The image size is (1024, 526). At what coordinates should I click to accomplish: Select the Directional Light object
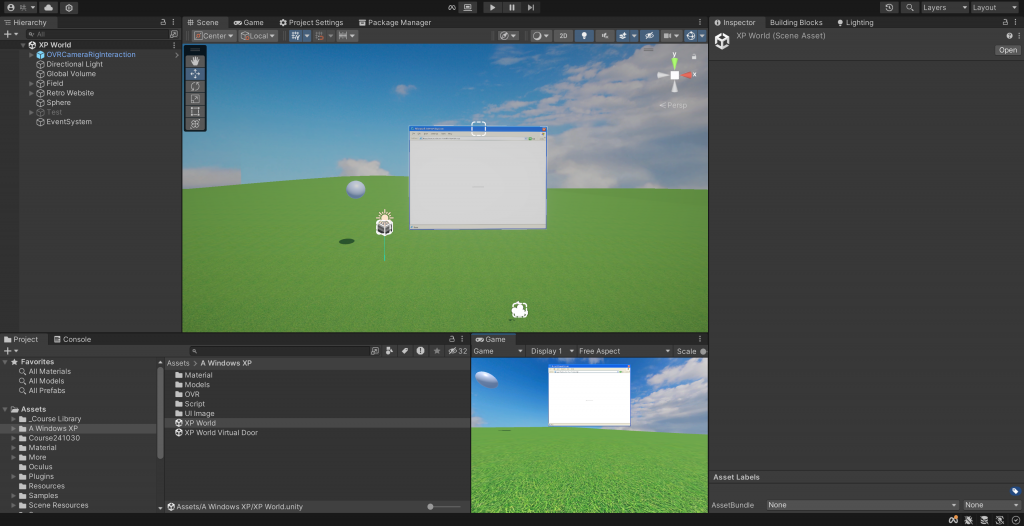point(74,64)
